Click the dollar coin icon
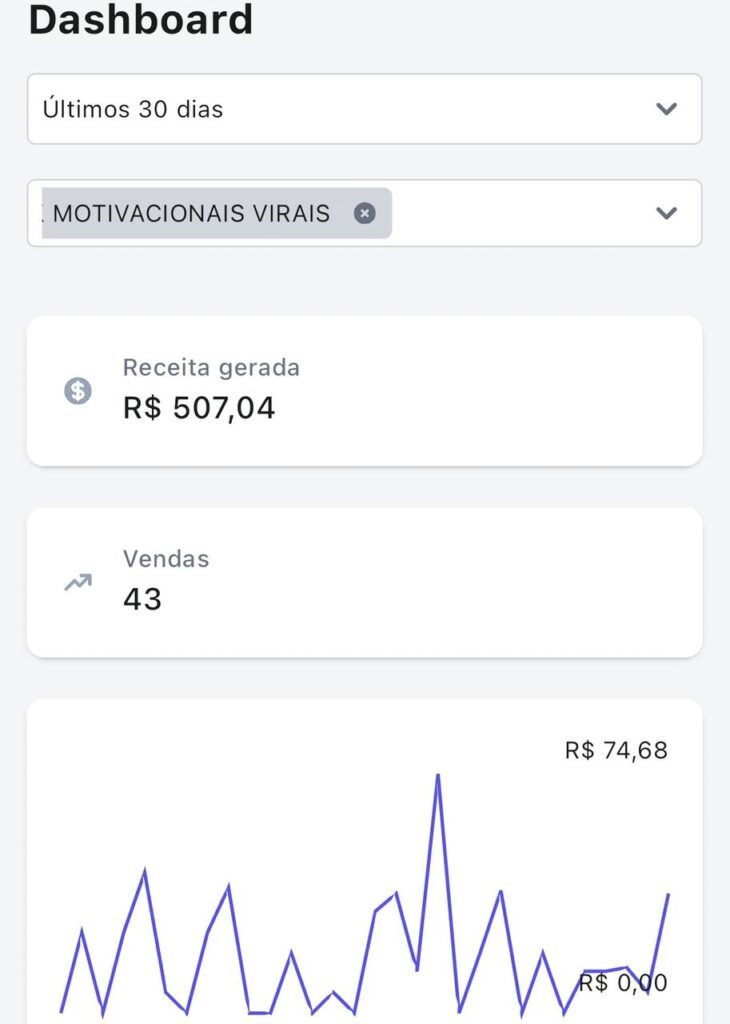 [78, 391]
